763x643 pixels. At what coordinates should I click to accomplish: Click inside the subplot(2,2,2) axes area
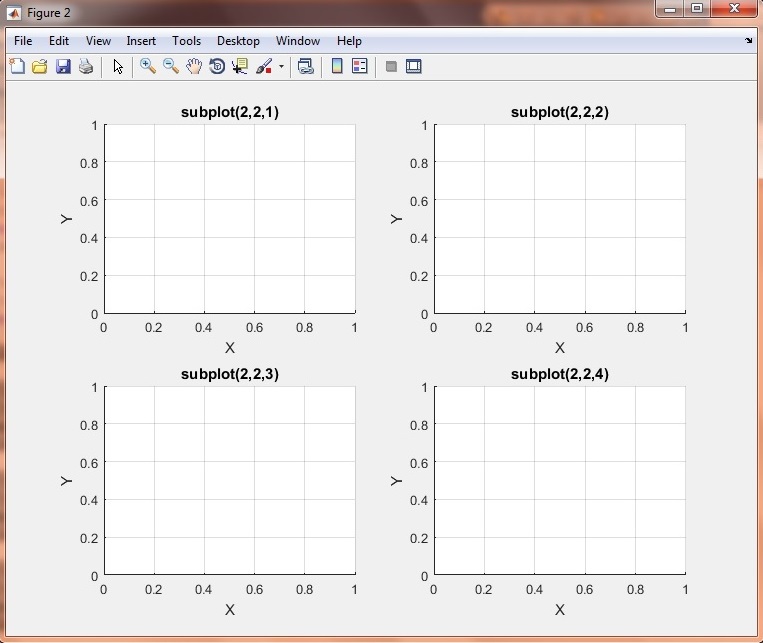(x=560, y=219)
